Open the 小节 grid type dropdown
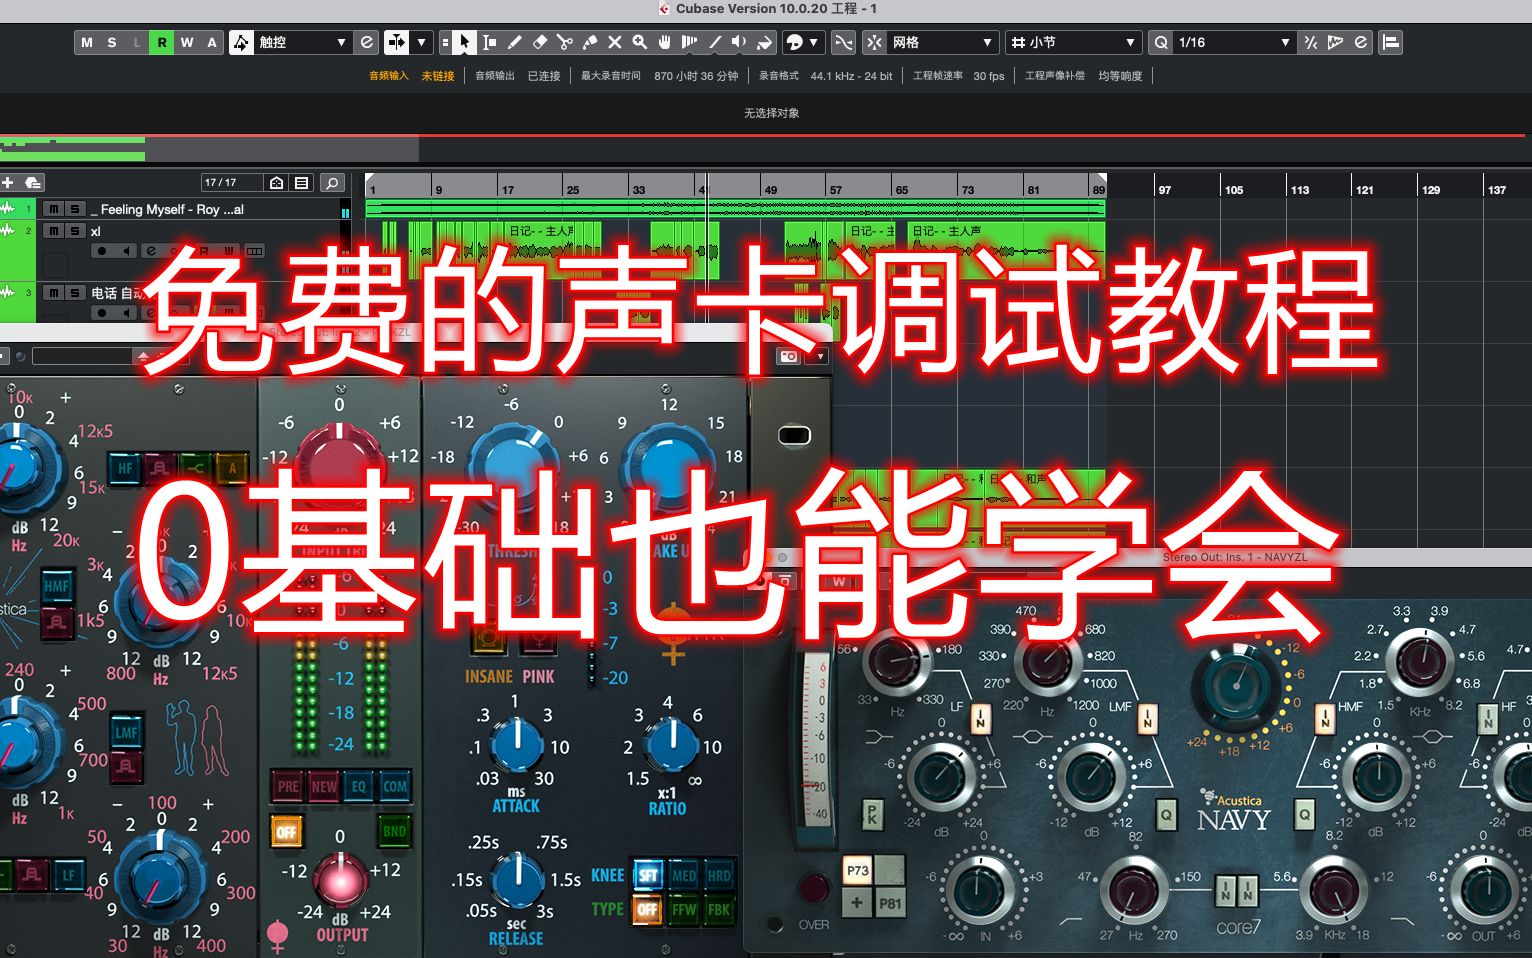The image size is (1532, 958). click(1073, 42)
